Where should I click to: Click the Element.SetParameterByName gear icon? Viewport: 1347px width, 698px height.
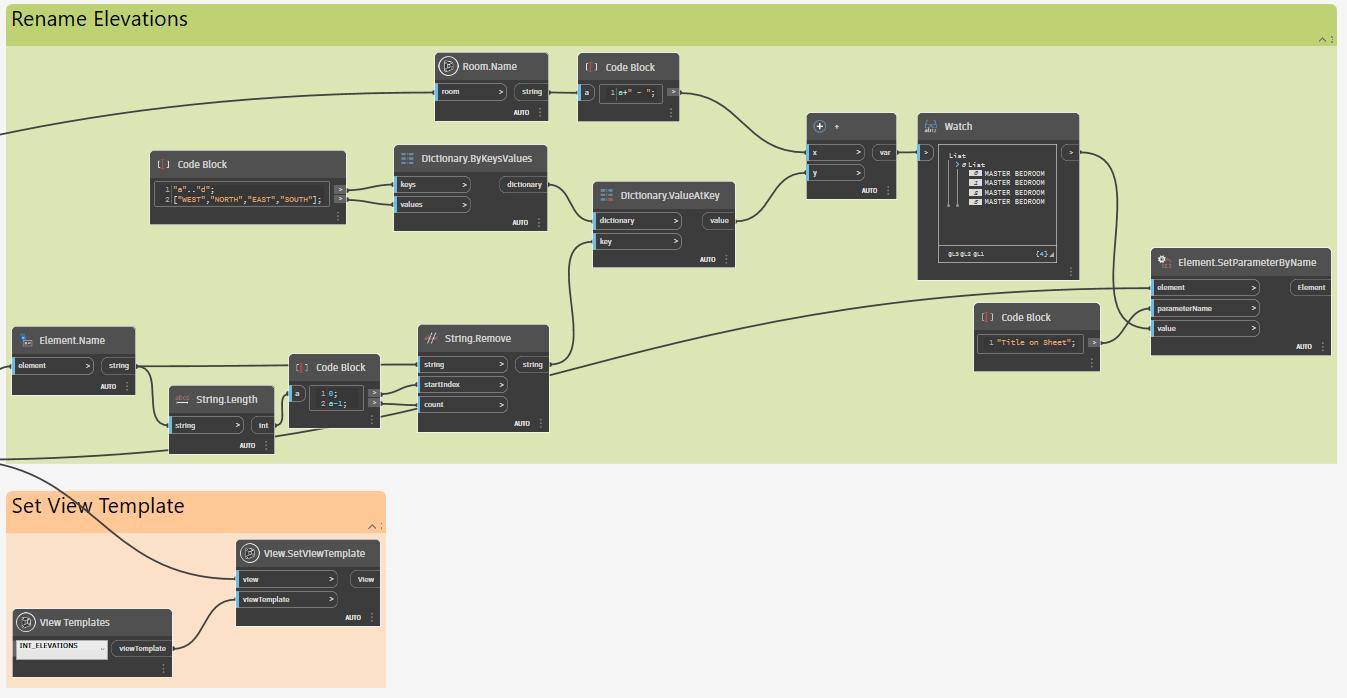click(x=1164, y=261)
